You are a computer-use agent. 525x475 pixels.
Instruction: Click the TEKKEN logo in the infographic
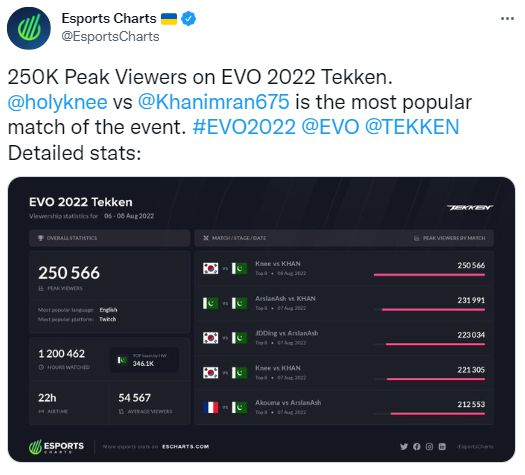470,208
